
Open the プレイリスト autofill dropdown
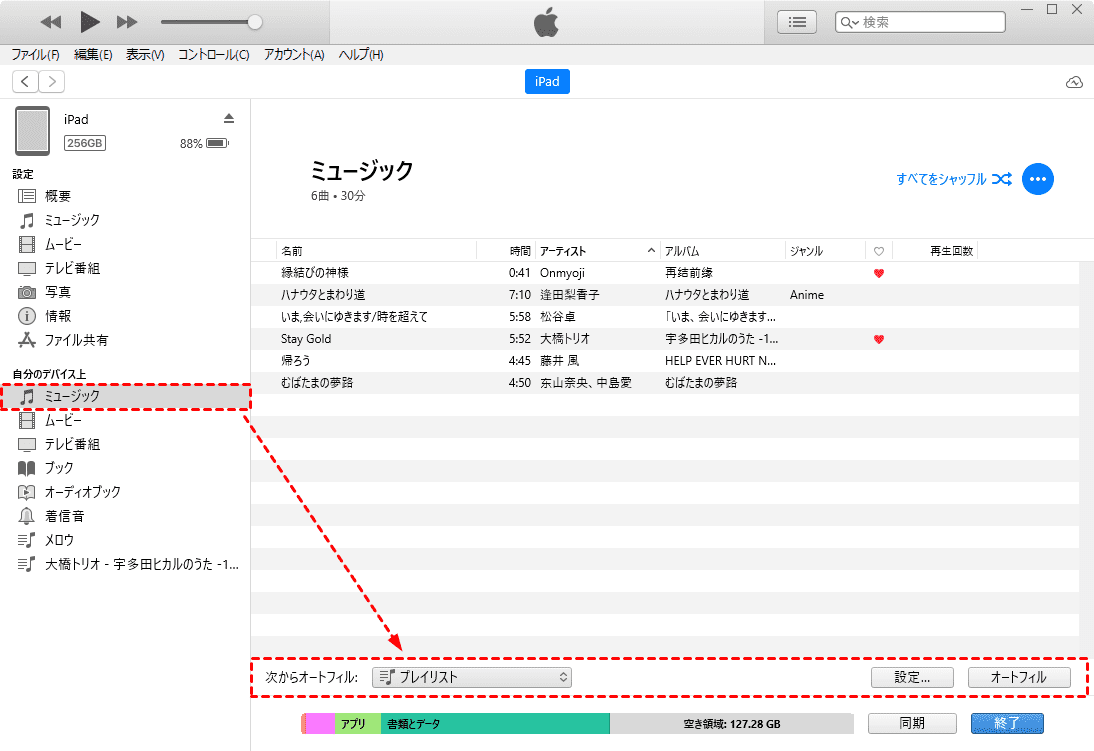point(471,677)
